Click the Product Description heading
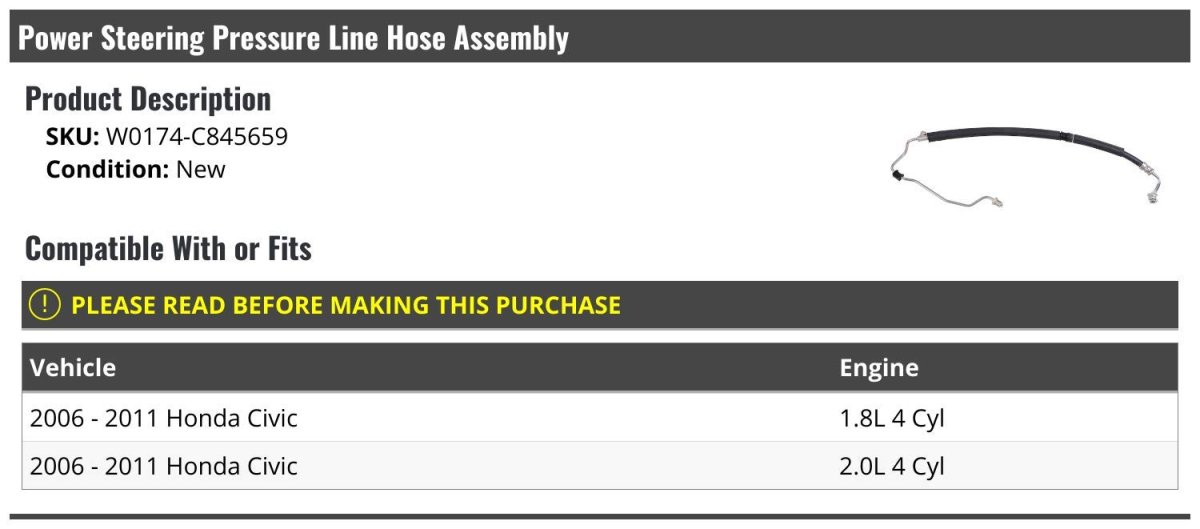Image resolution: width=1200 pixels, height=529 pixels. [148, 99]
